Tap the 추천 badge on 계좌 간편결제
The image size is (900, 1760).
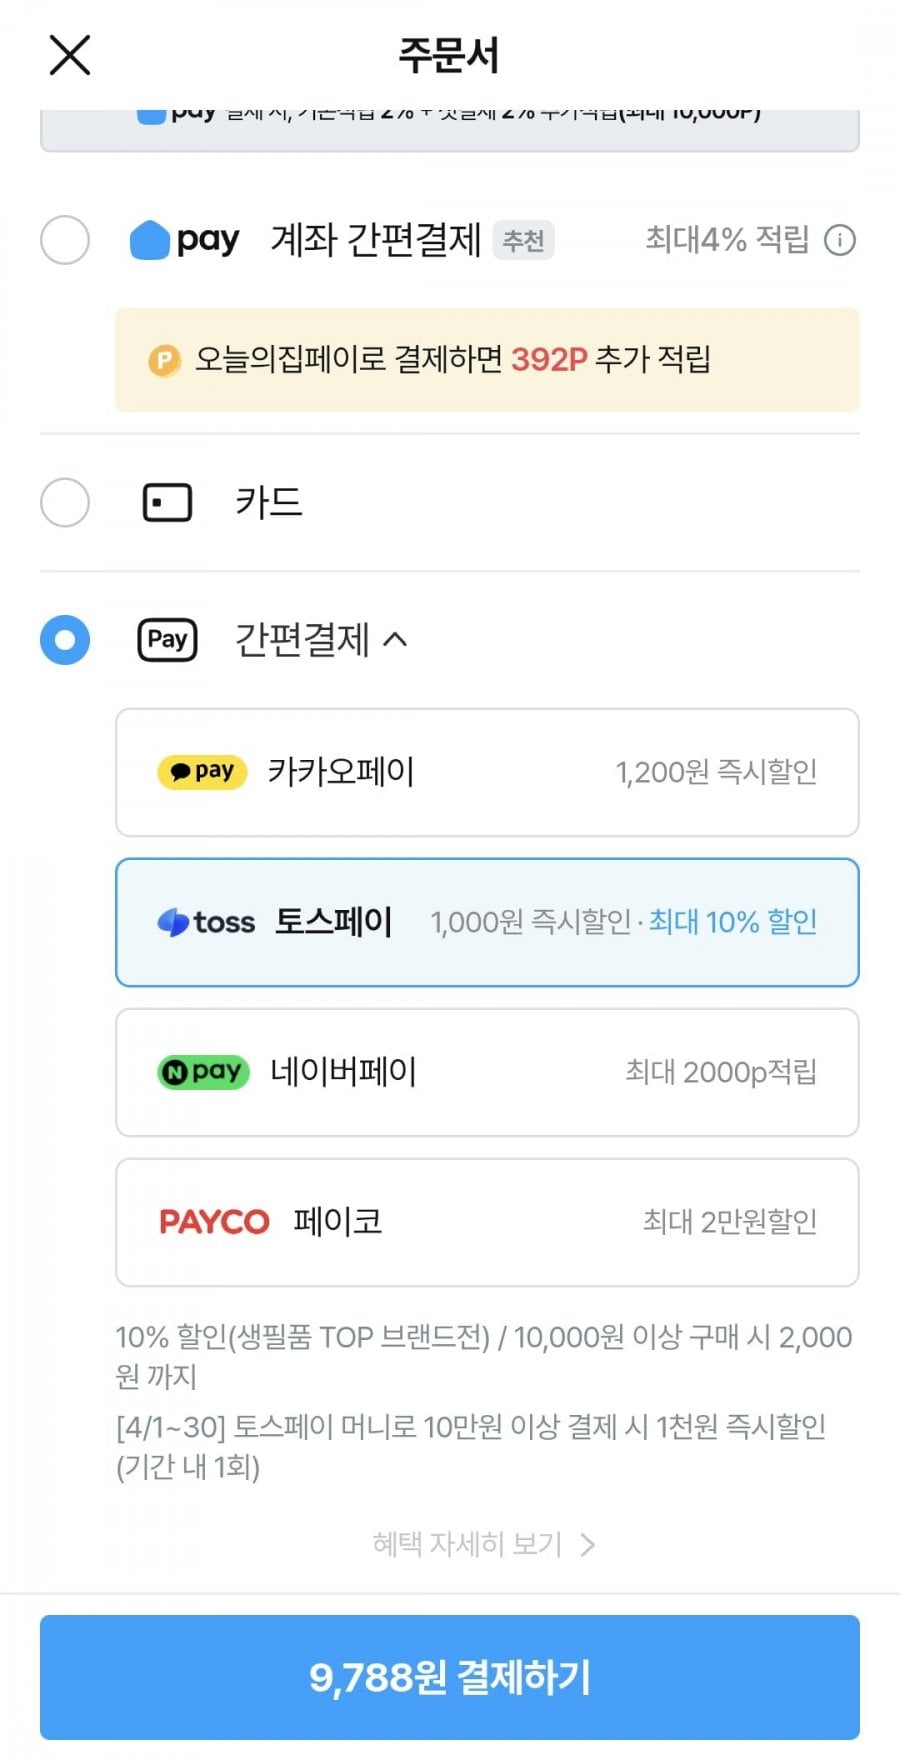pyautogui.click(x=523, y=241)
